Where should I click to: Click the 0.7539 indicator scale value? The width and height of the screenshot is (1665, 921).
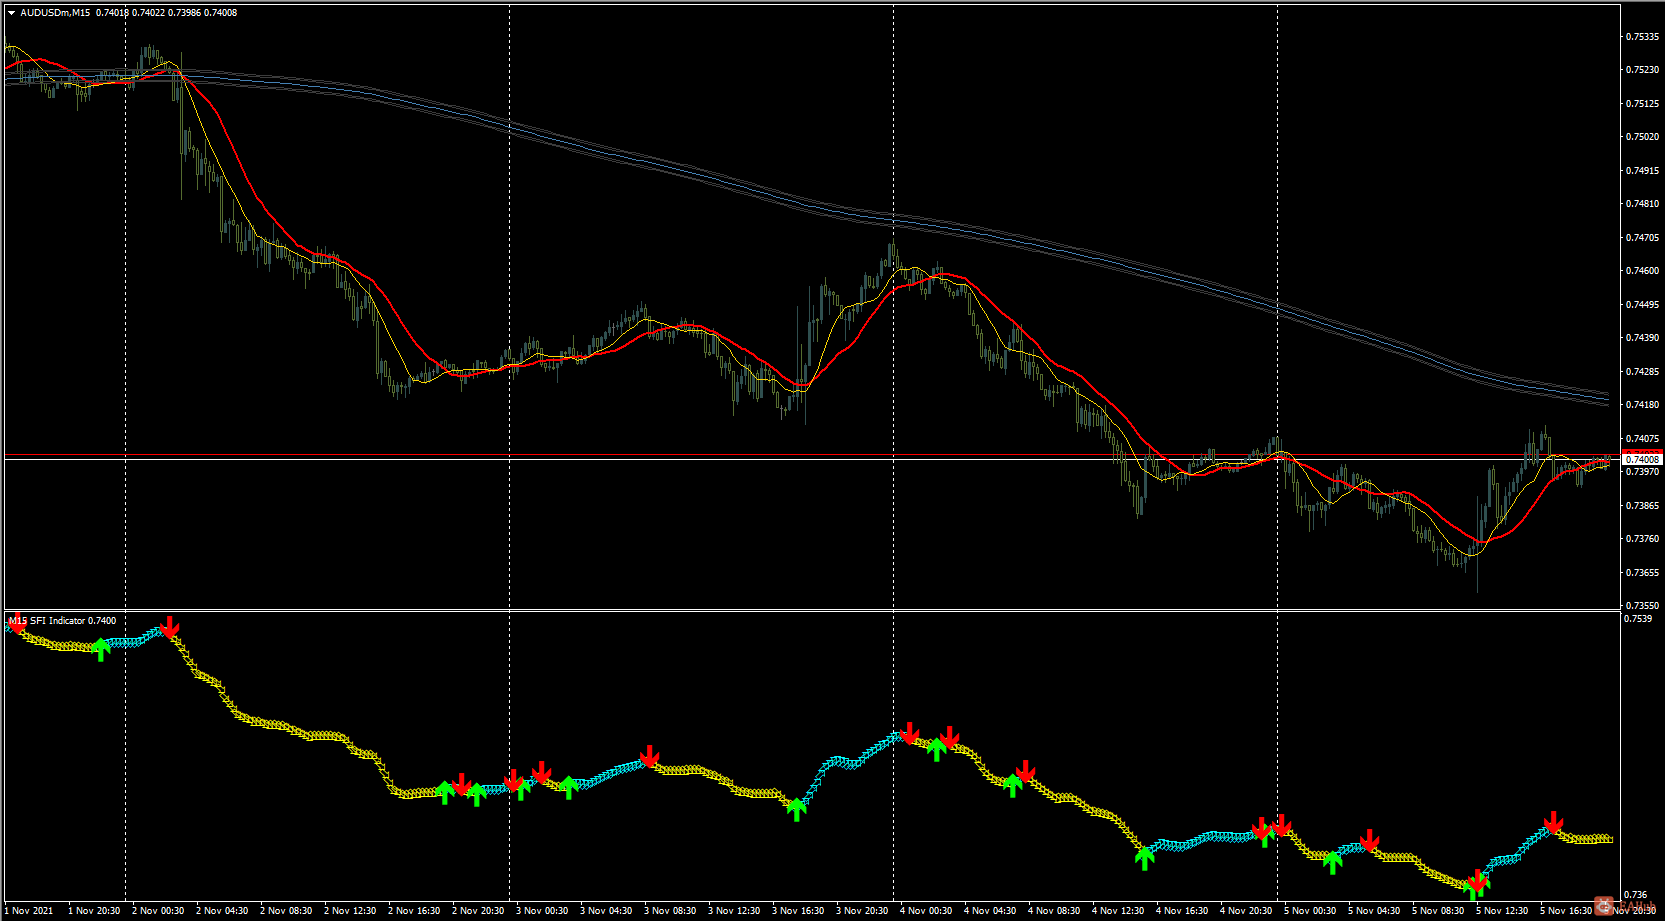[1639, 619]
